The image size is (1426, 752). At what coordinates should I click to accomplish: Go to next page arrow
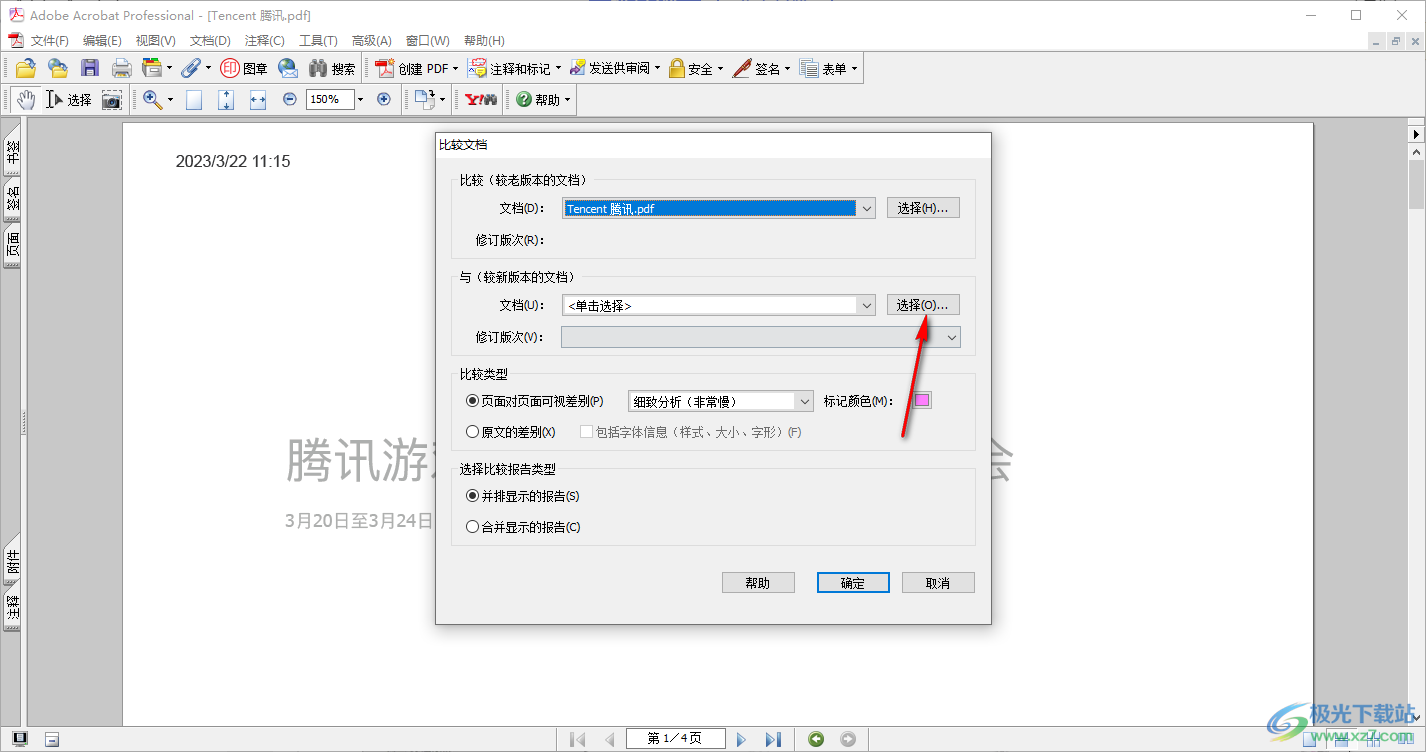click(741, 739)
